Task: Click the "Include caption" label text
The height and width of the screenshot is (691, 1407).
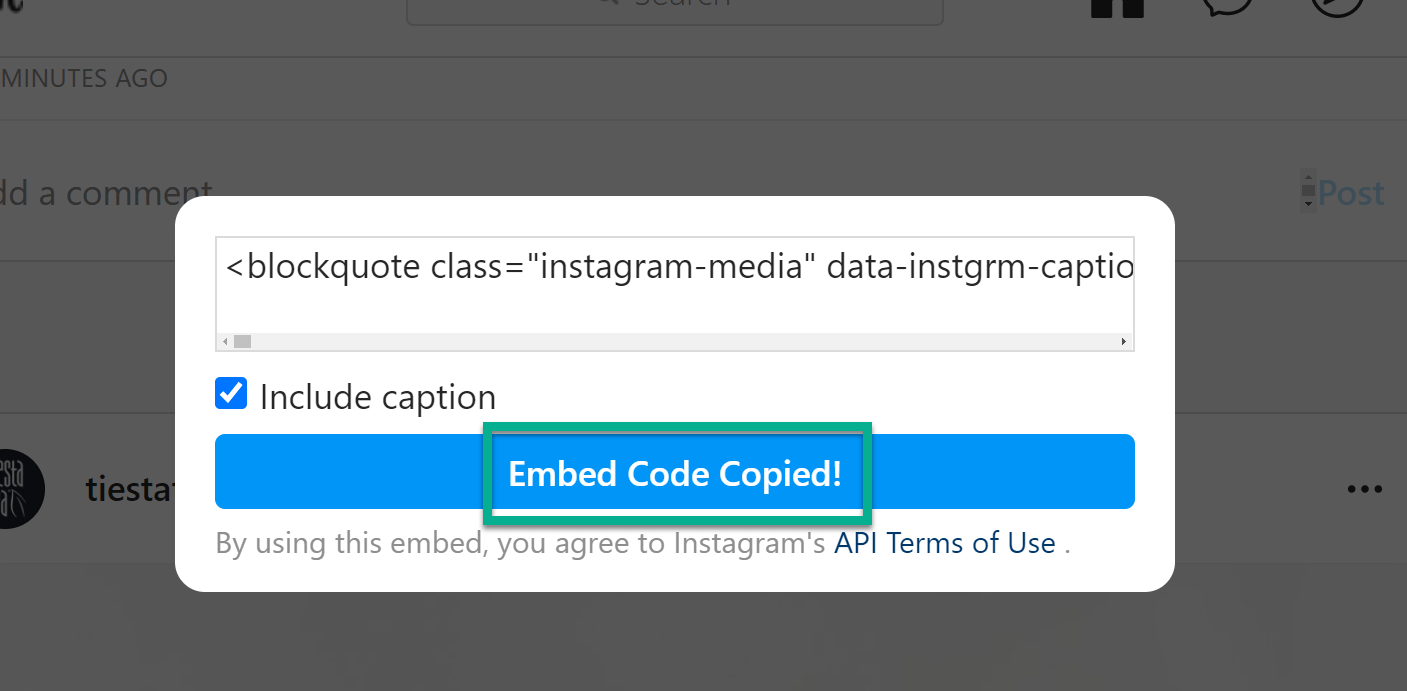Action: (x=377, y=397)
